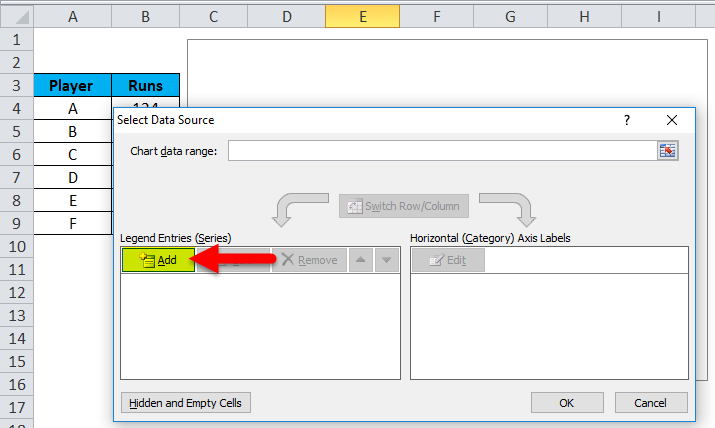Select row 8 header
Image resolution: width=715 pixels, height=428 pixels.
[17, 200]
